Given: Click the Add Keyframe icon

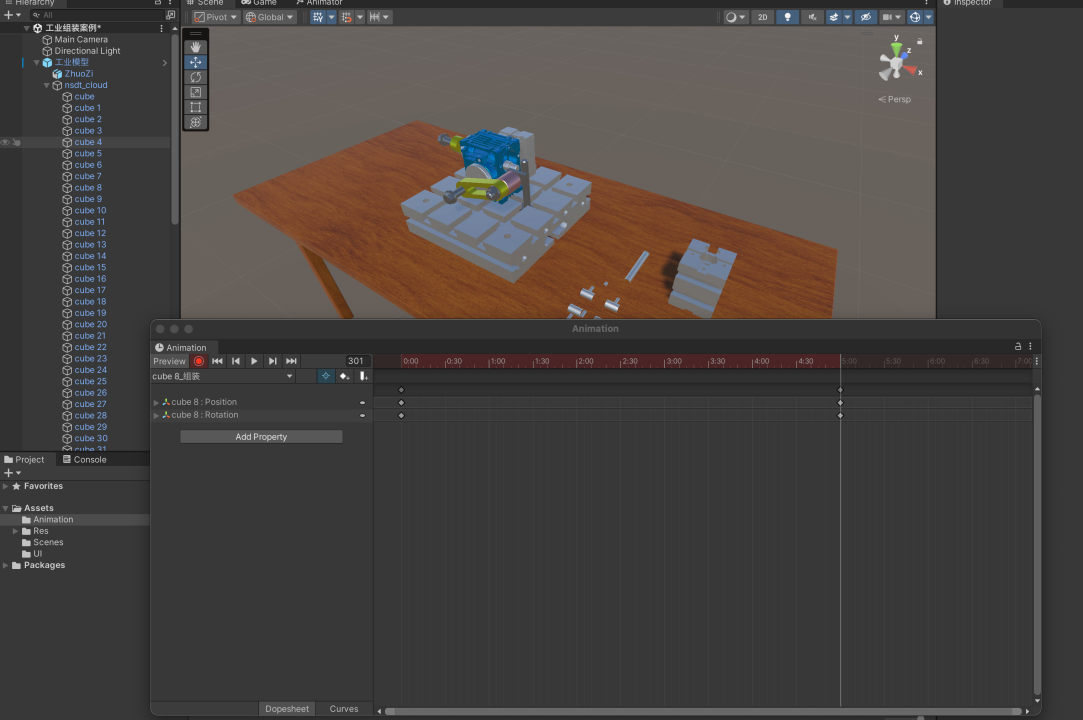Looking at the screenshot, I should point(345,377).
